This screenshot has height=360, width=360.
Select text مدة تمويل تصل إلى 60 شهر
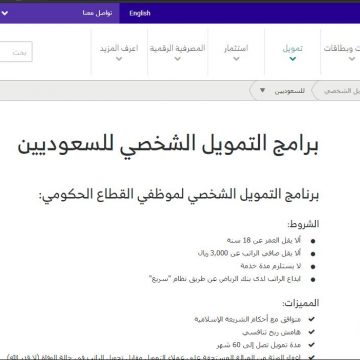(259, 345)
